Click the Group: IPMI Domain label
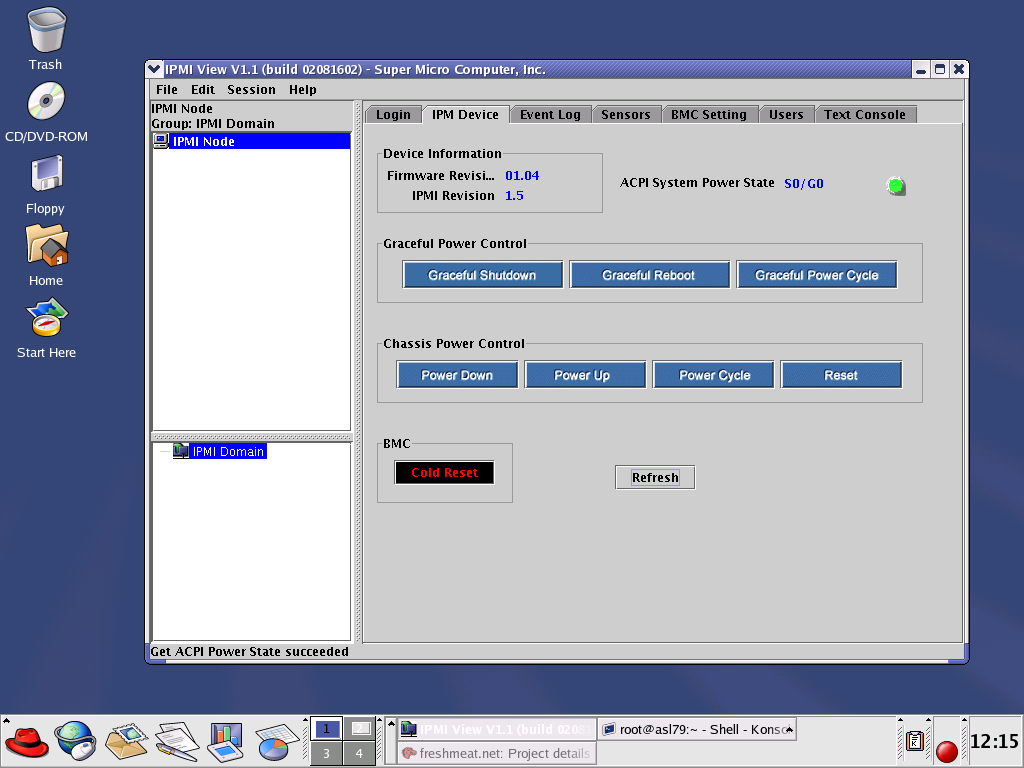Image resolution: width=1024 pixels, height=768 pixels. pyautogui.click(x=213, y=123)
